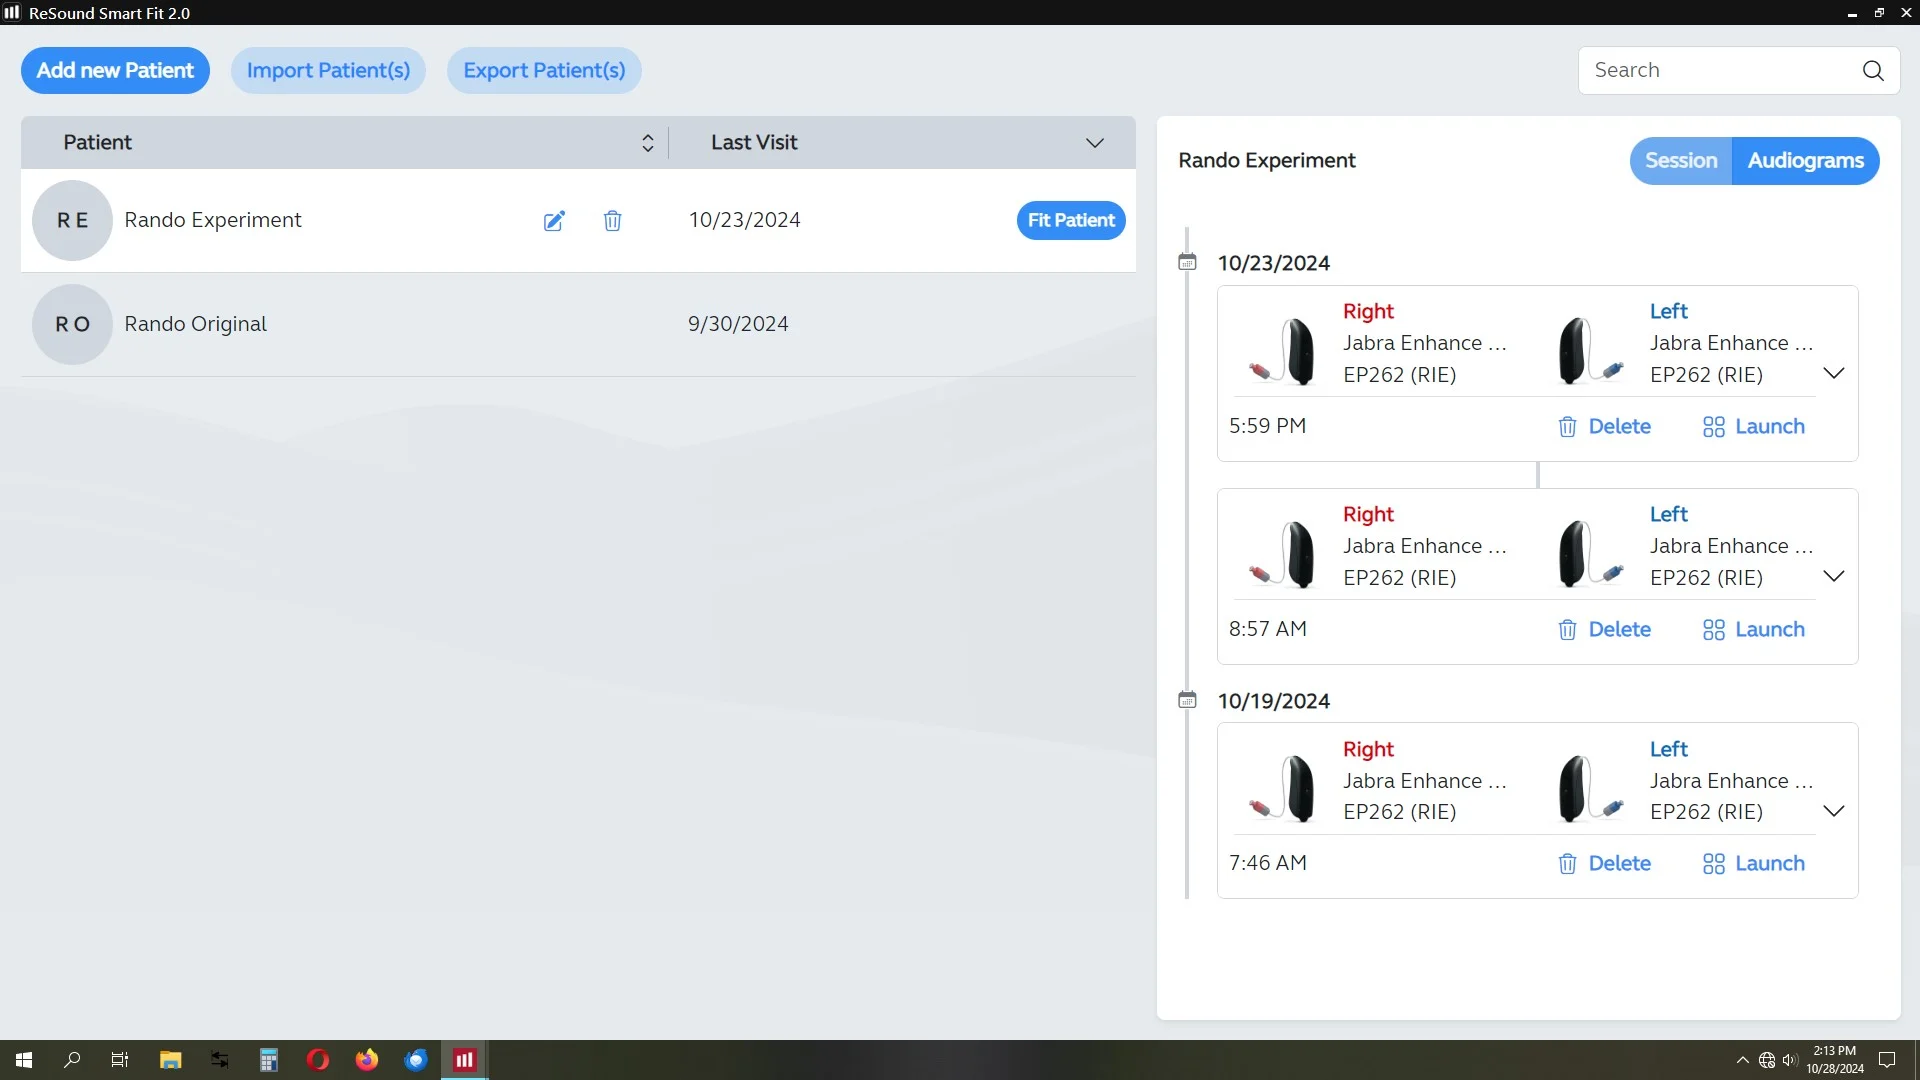Click the volume icon in system tray
This screenshot has height=1080, width=1920.
[x=1789, y=1060]
